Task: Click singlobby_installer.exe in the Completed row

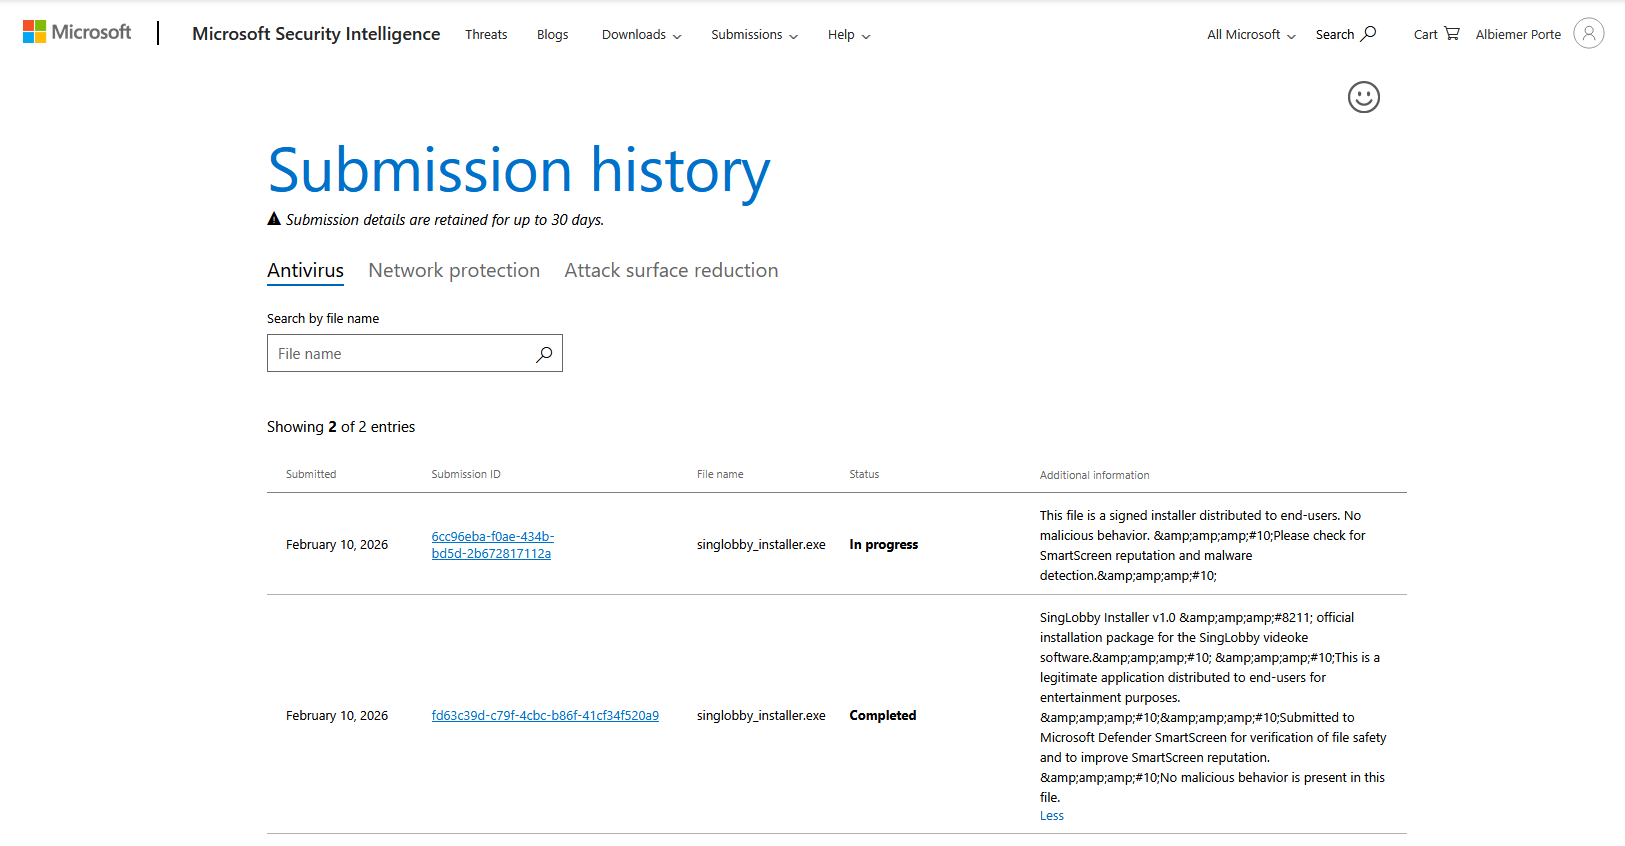Action: coord(761,716)
